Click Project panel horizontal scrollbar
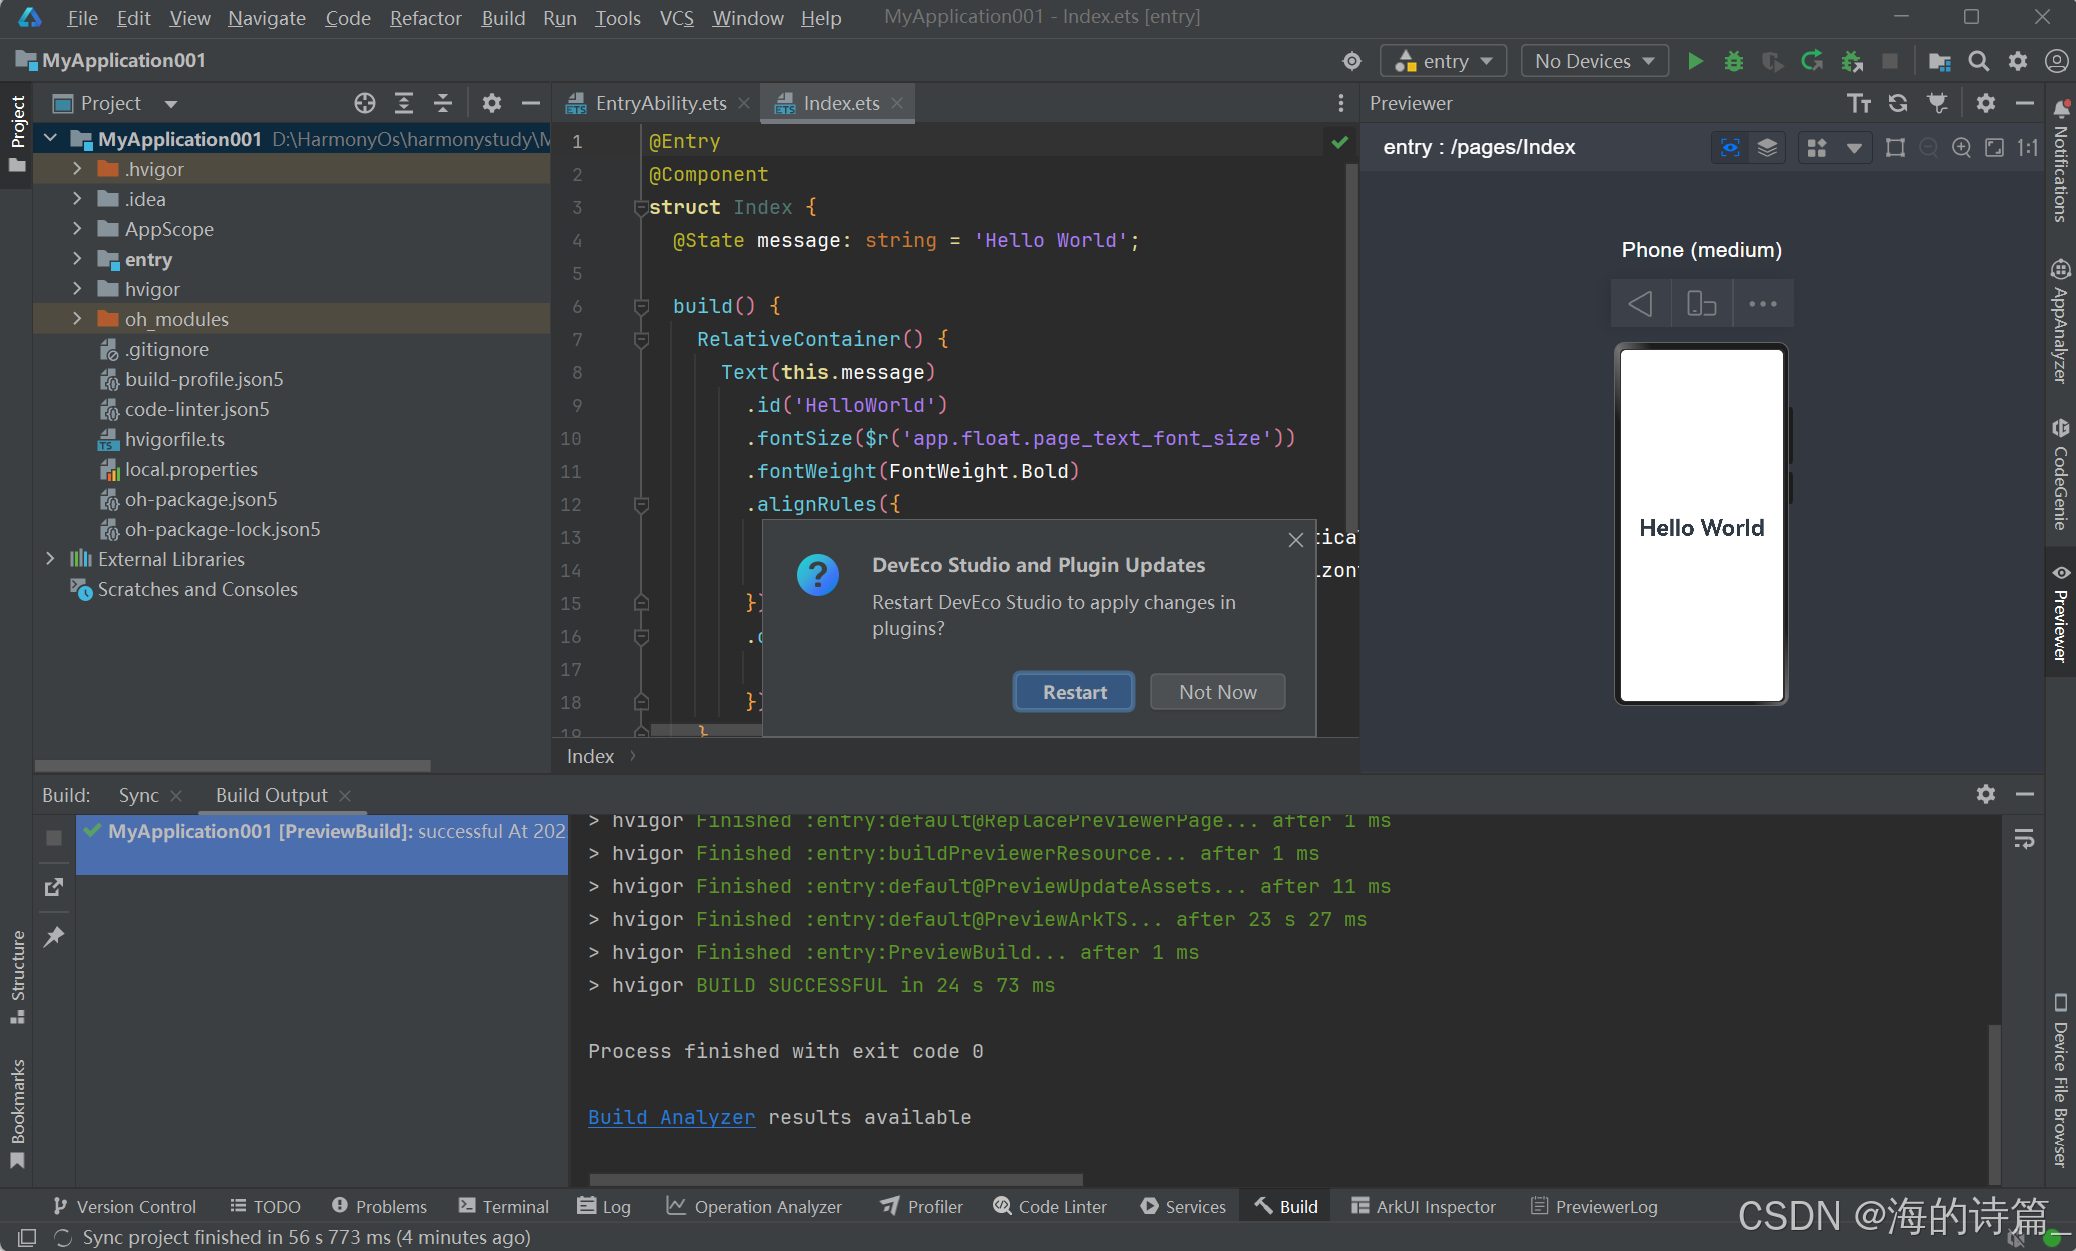 233,766
